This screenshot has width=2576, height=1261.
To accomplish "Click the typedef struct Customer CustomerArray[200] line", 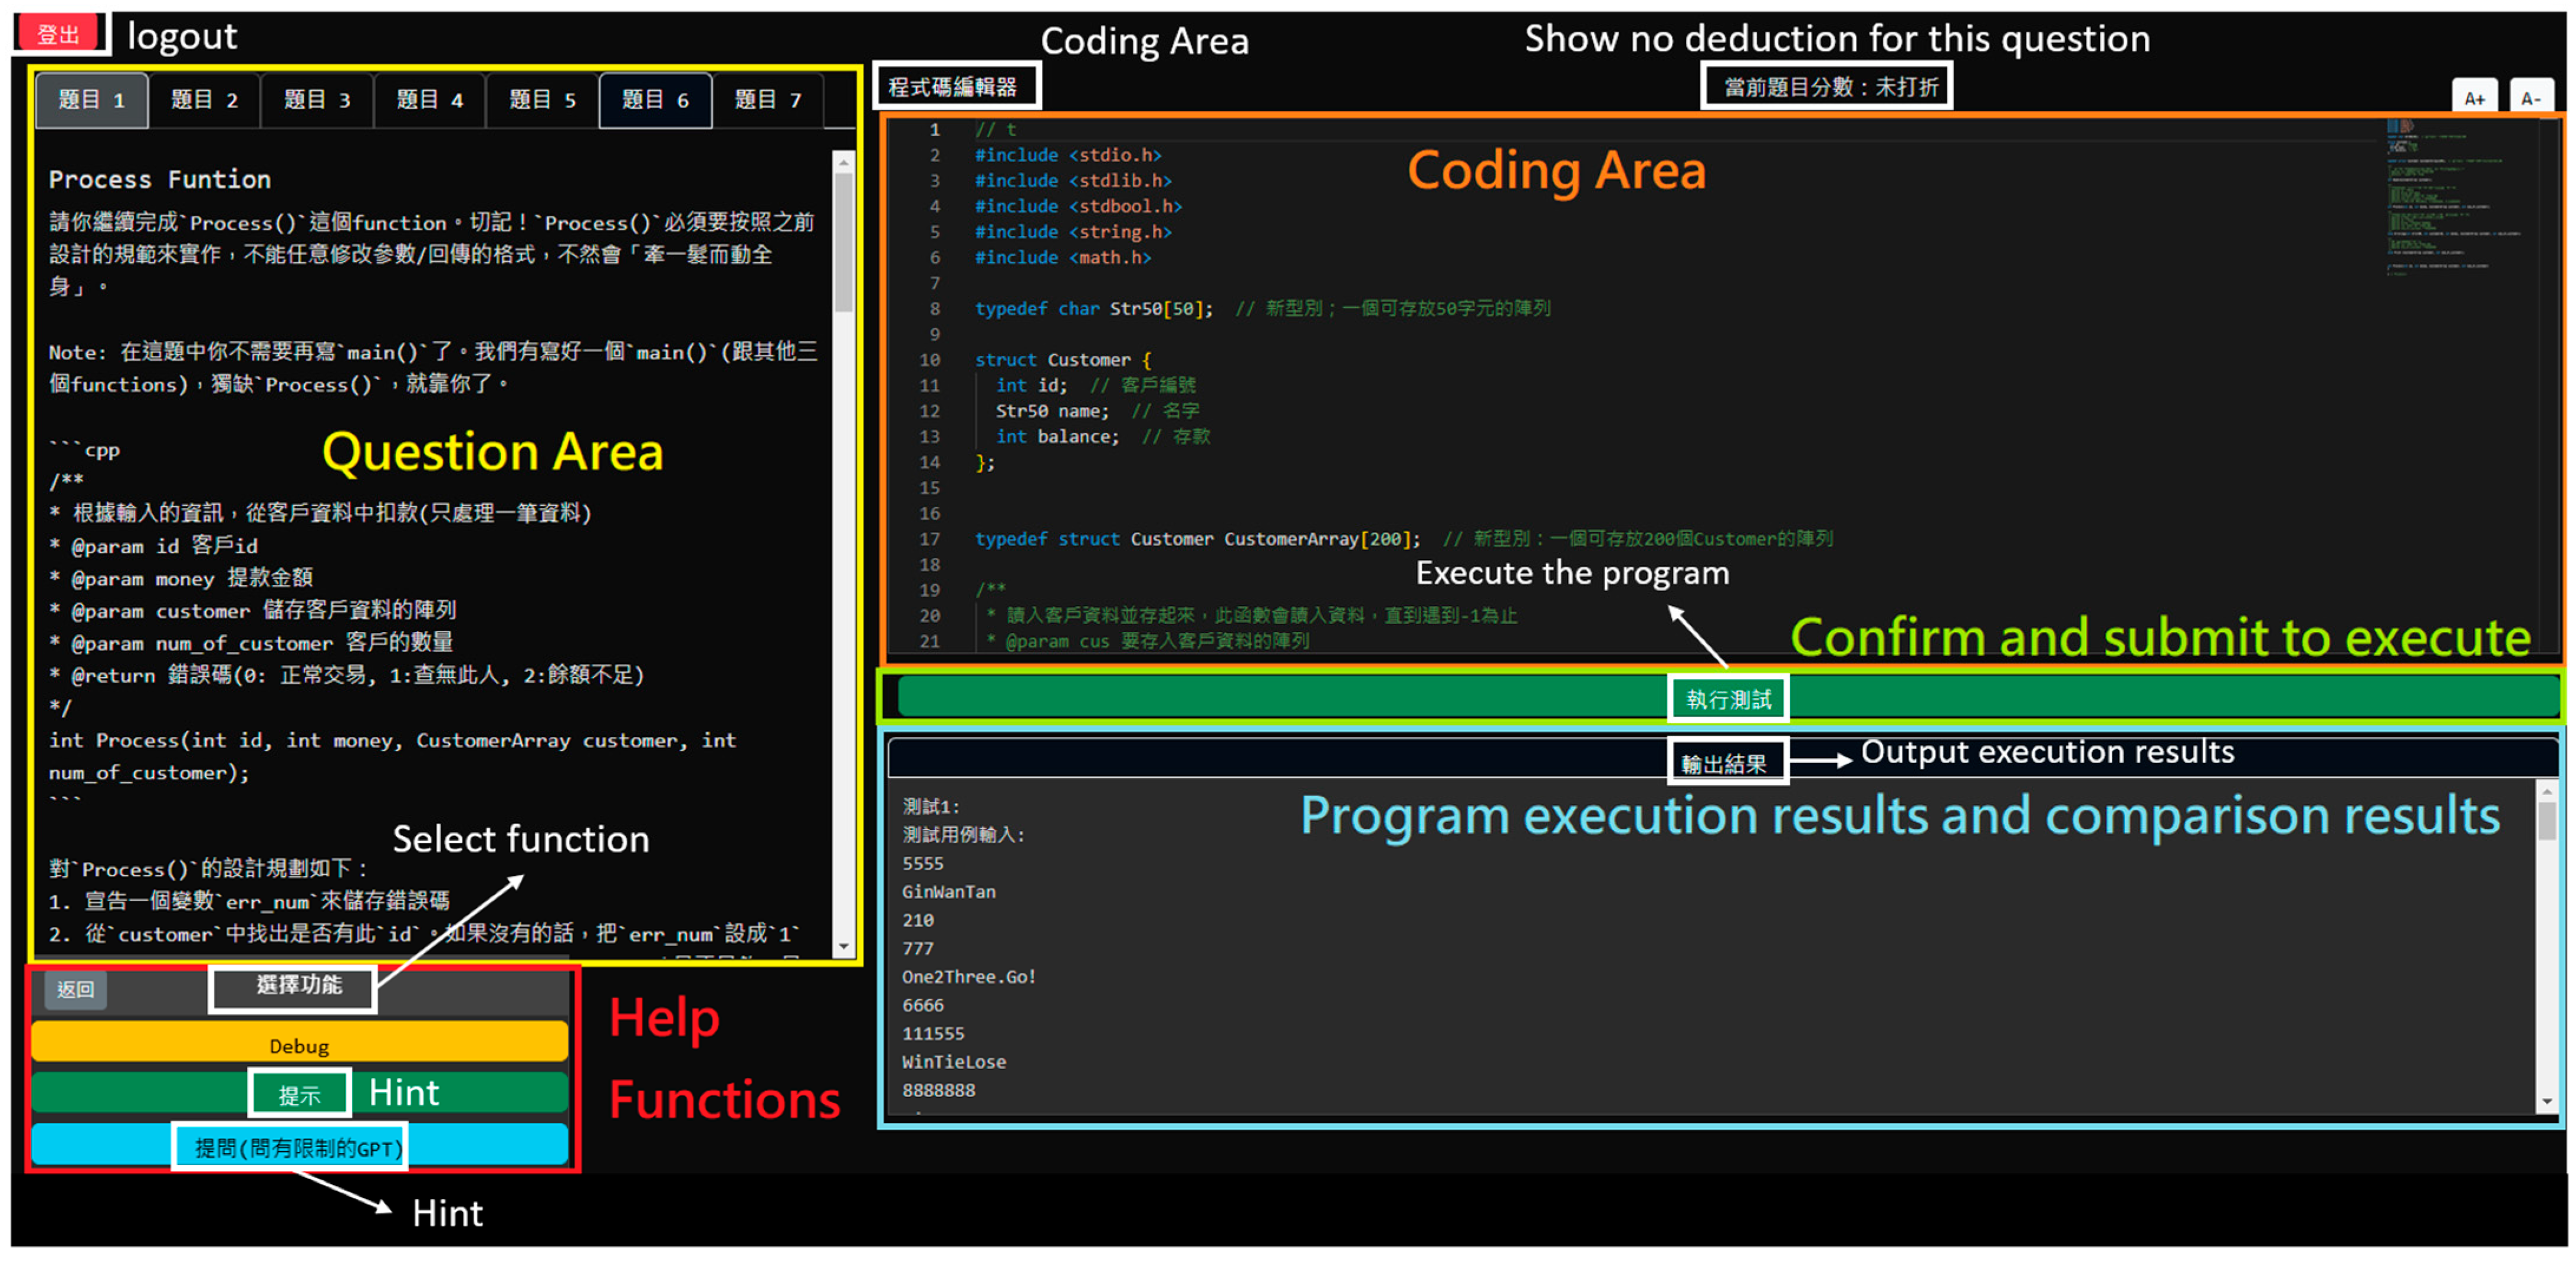I will click(x=1403, y=539).
